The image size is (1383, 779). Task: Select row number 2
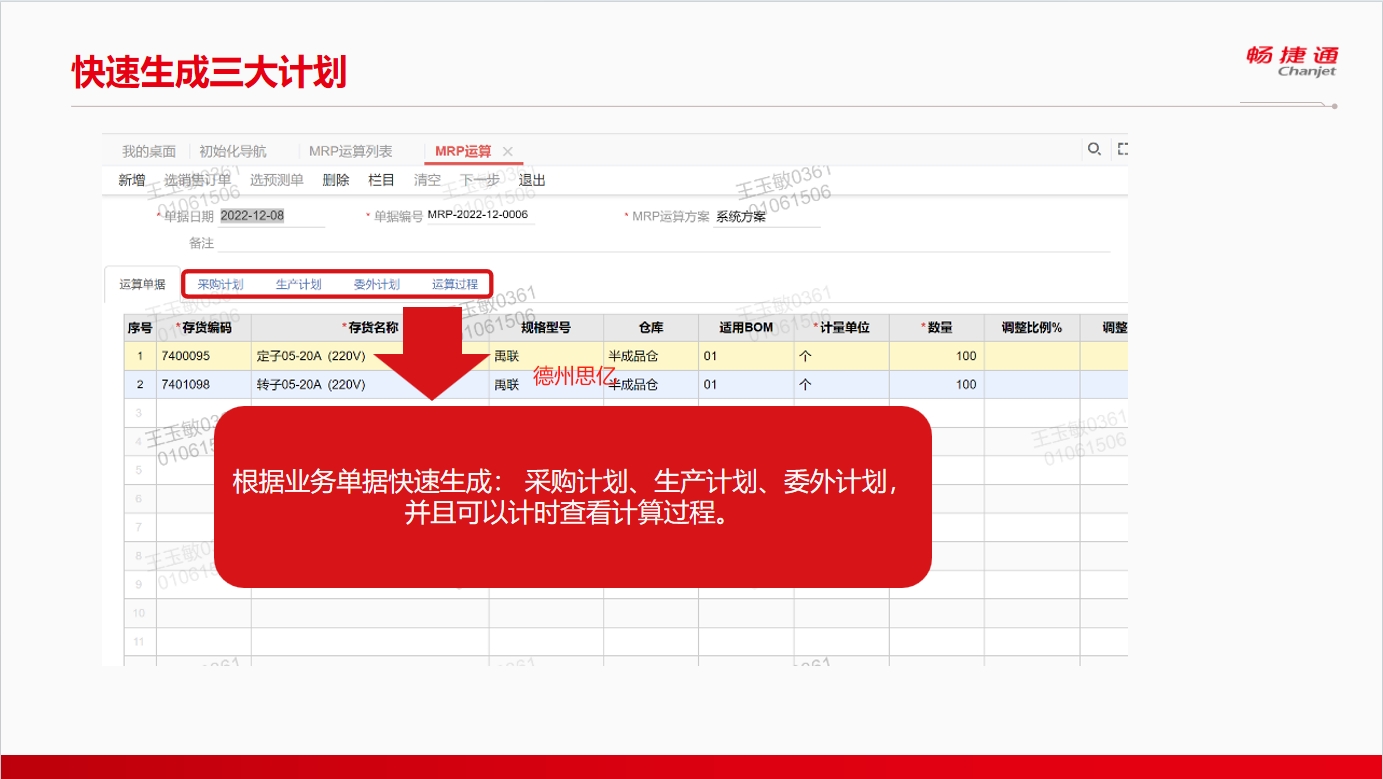click(140, 384)
